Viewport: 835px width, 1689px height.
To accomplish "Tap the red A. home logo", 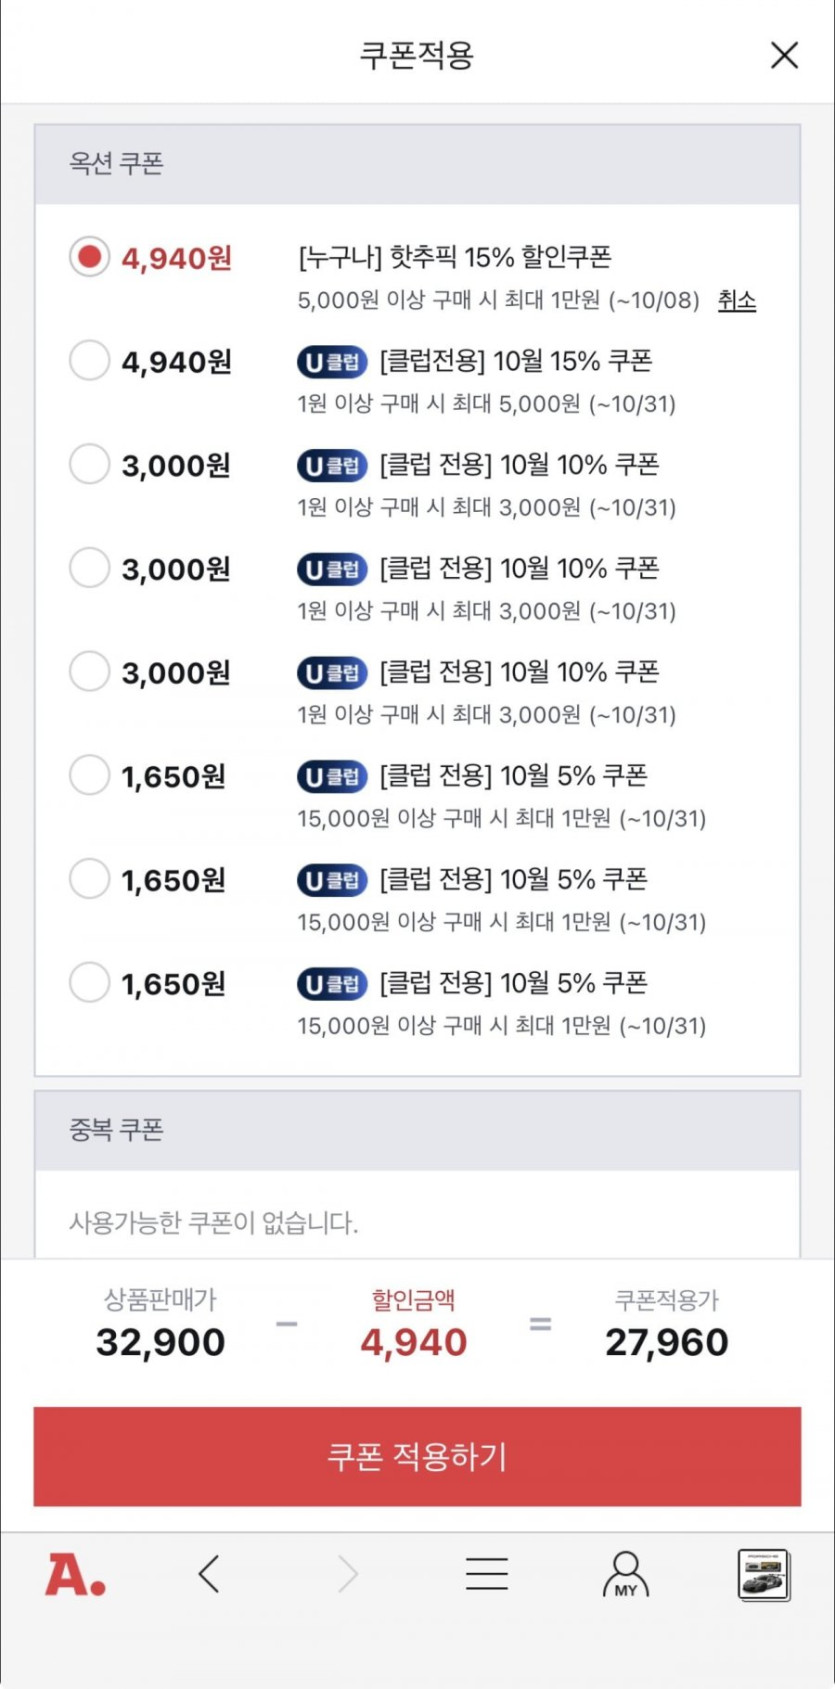I will [x=75, y=1575].
